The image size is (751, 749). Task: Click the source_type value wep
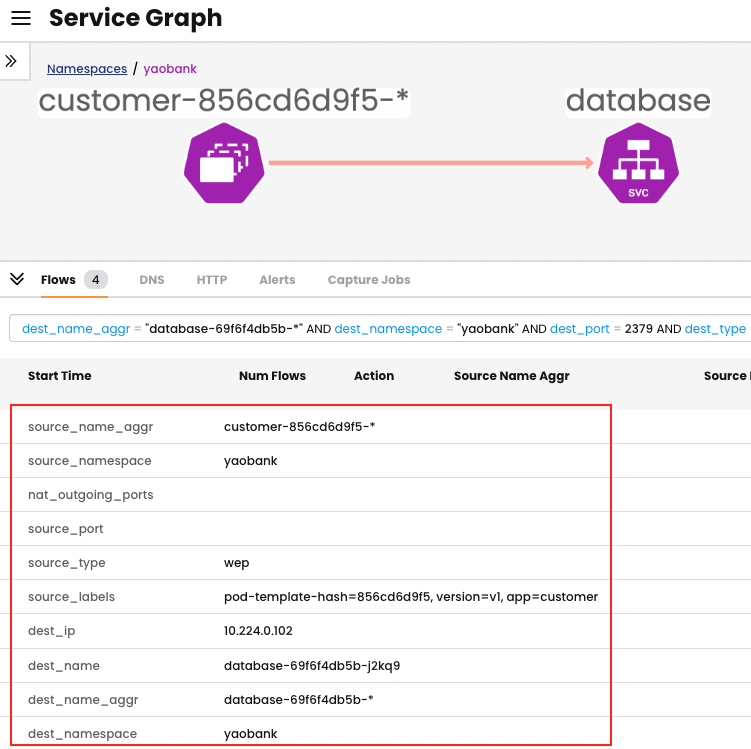pos(237,563)
